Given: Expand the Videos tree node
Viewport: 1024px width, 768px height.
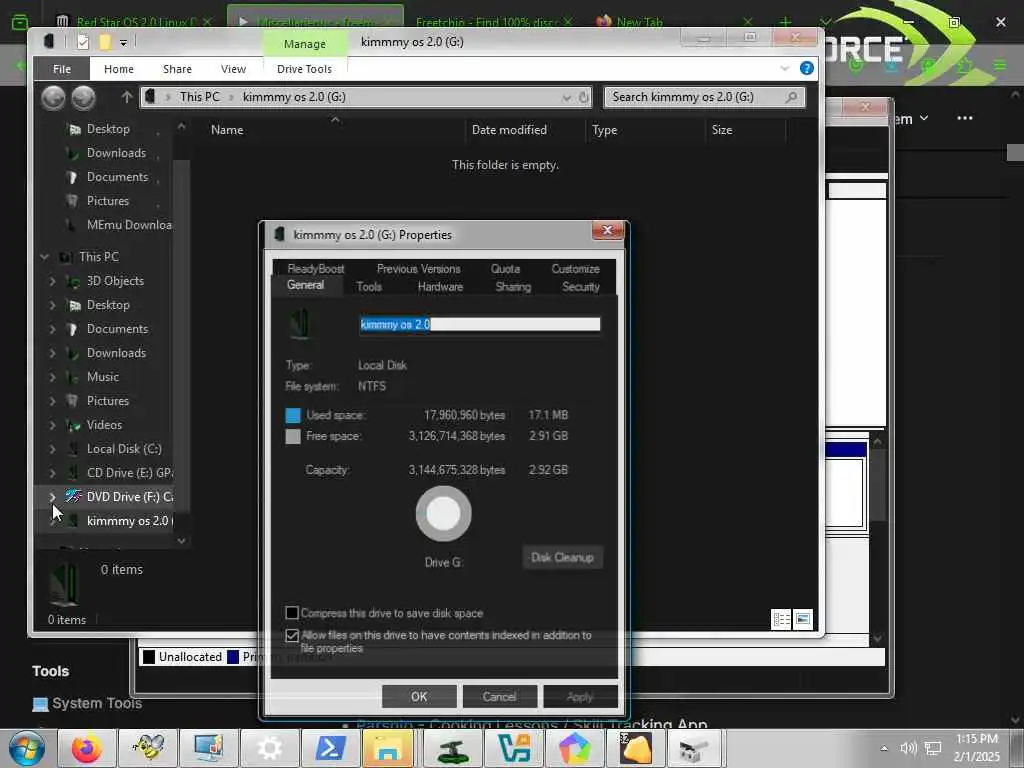Looking at the screenshot, I should [x=52, y=425].
